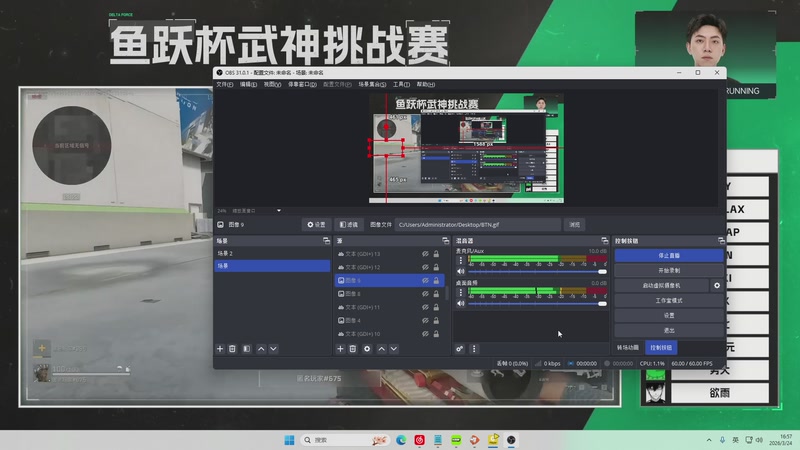Adjust 麦克风/Aux volume slider
Screen dimensions: 800x450
coord(537,271)
